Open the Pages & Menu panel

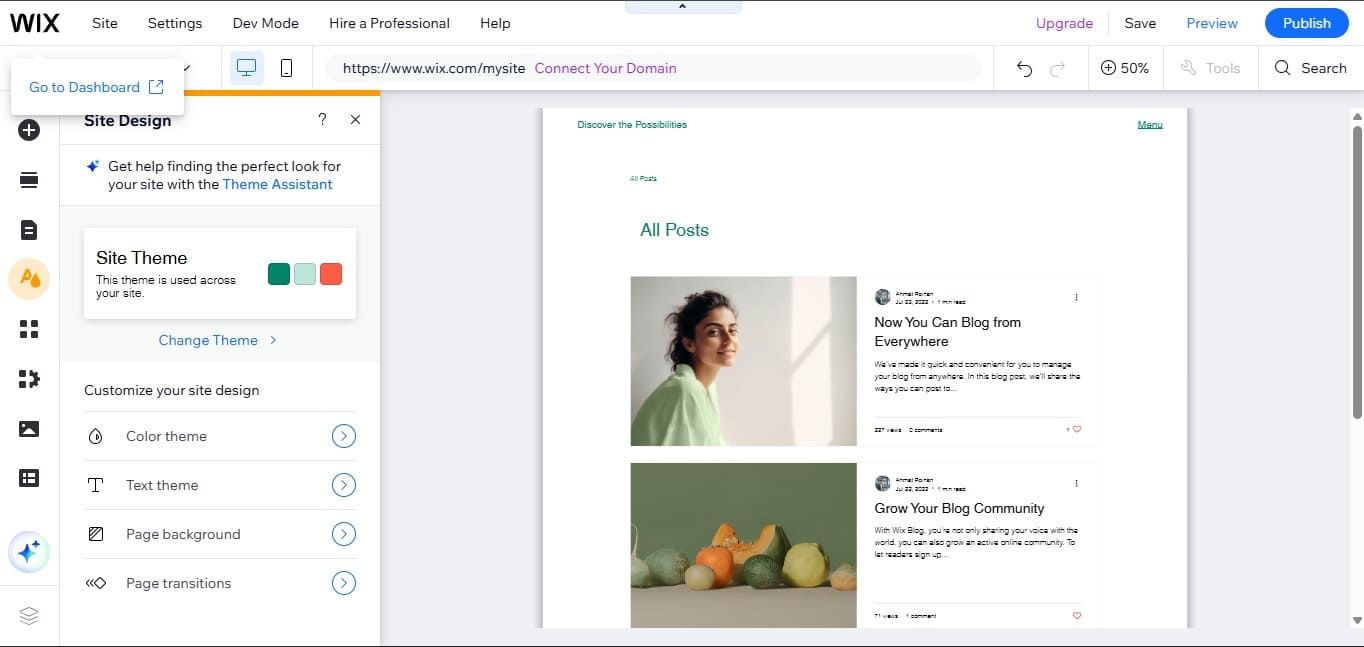(x=30, y=230)
